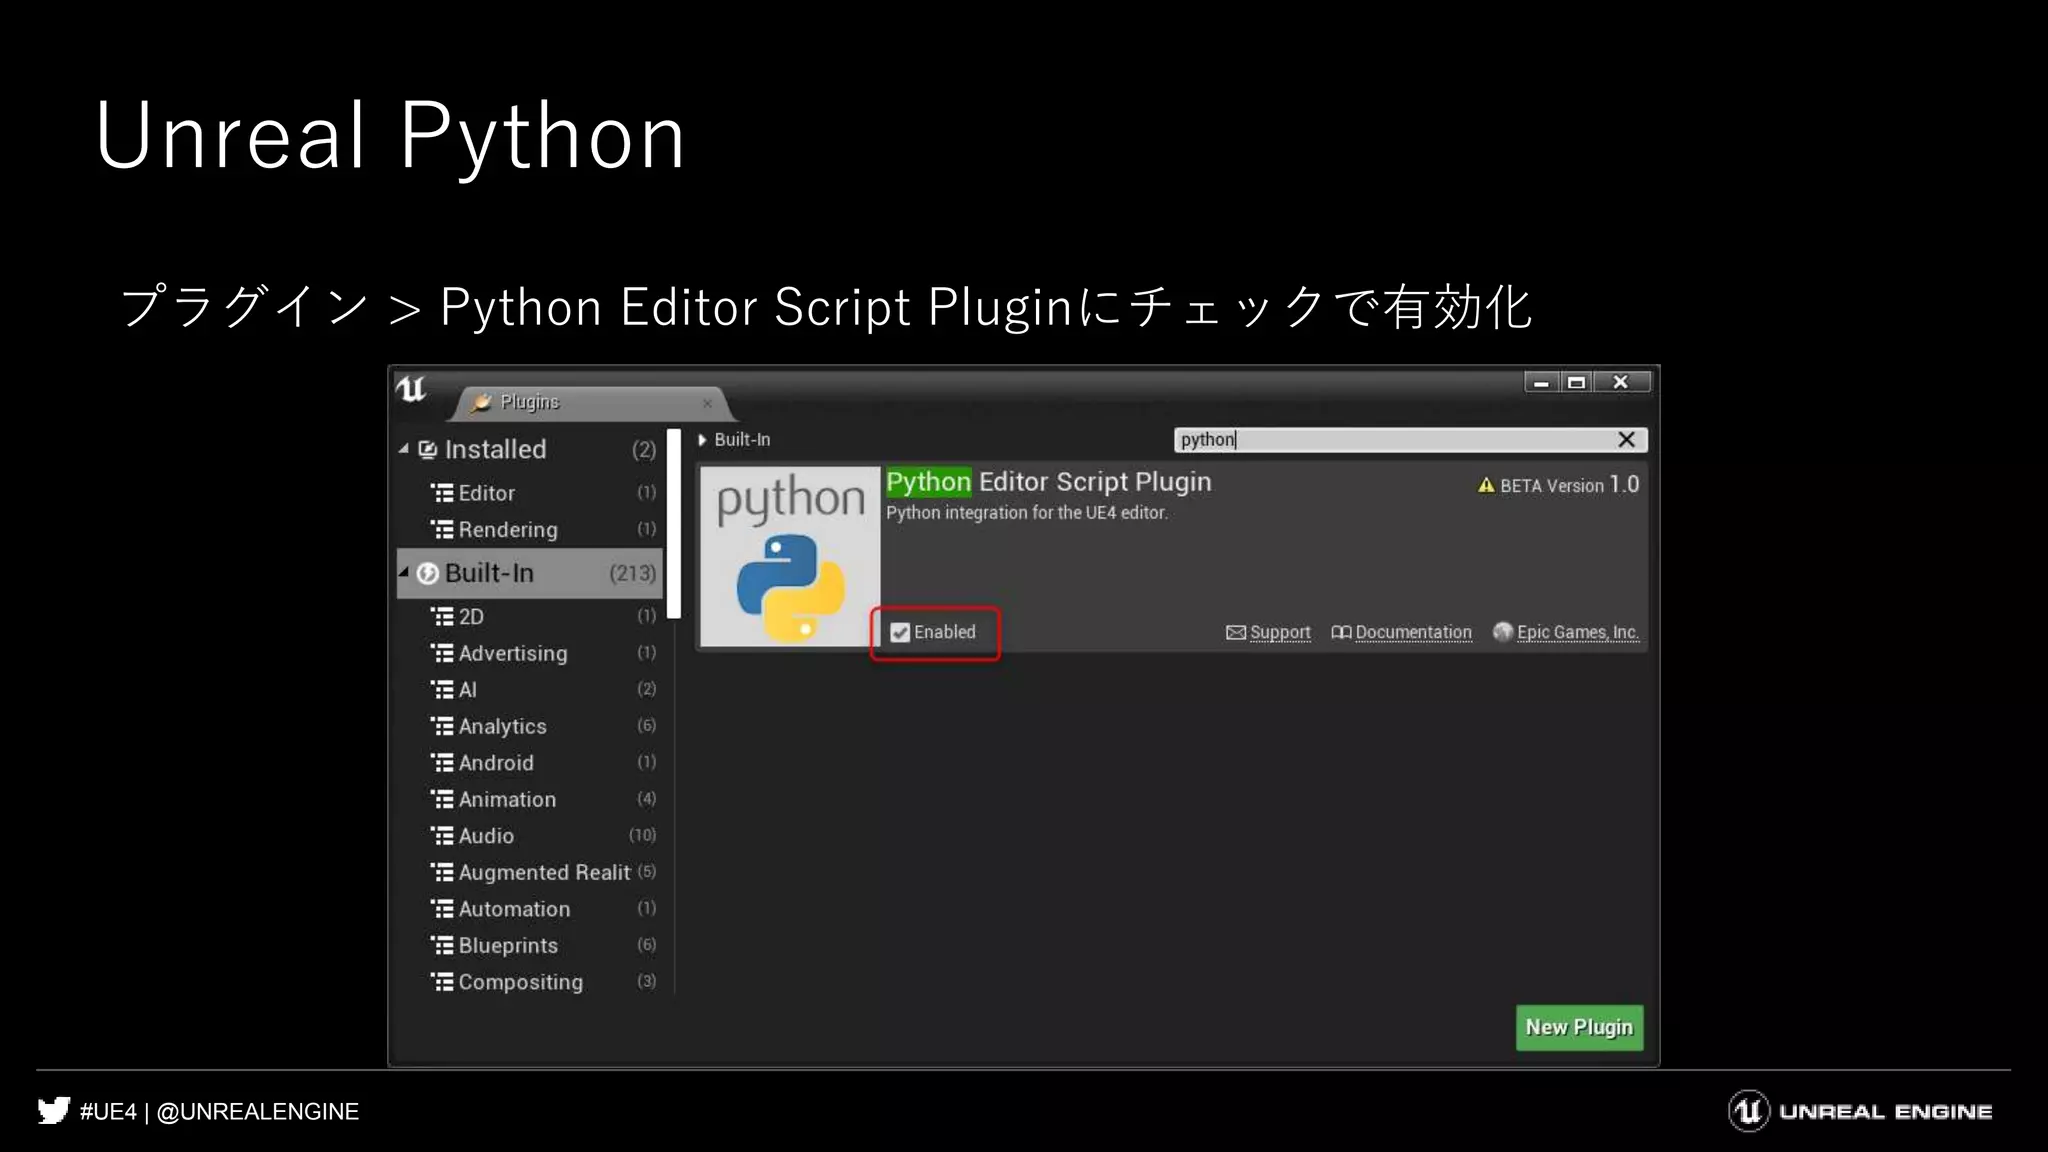This screenshot has width=2048, height=1152.
Task: Click the list icon beside Augmented Reality
Action: click(x=442, y=872)
